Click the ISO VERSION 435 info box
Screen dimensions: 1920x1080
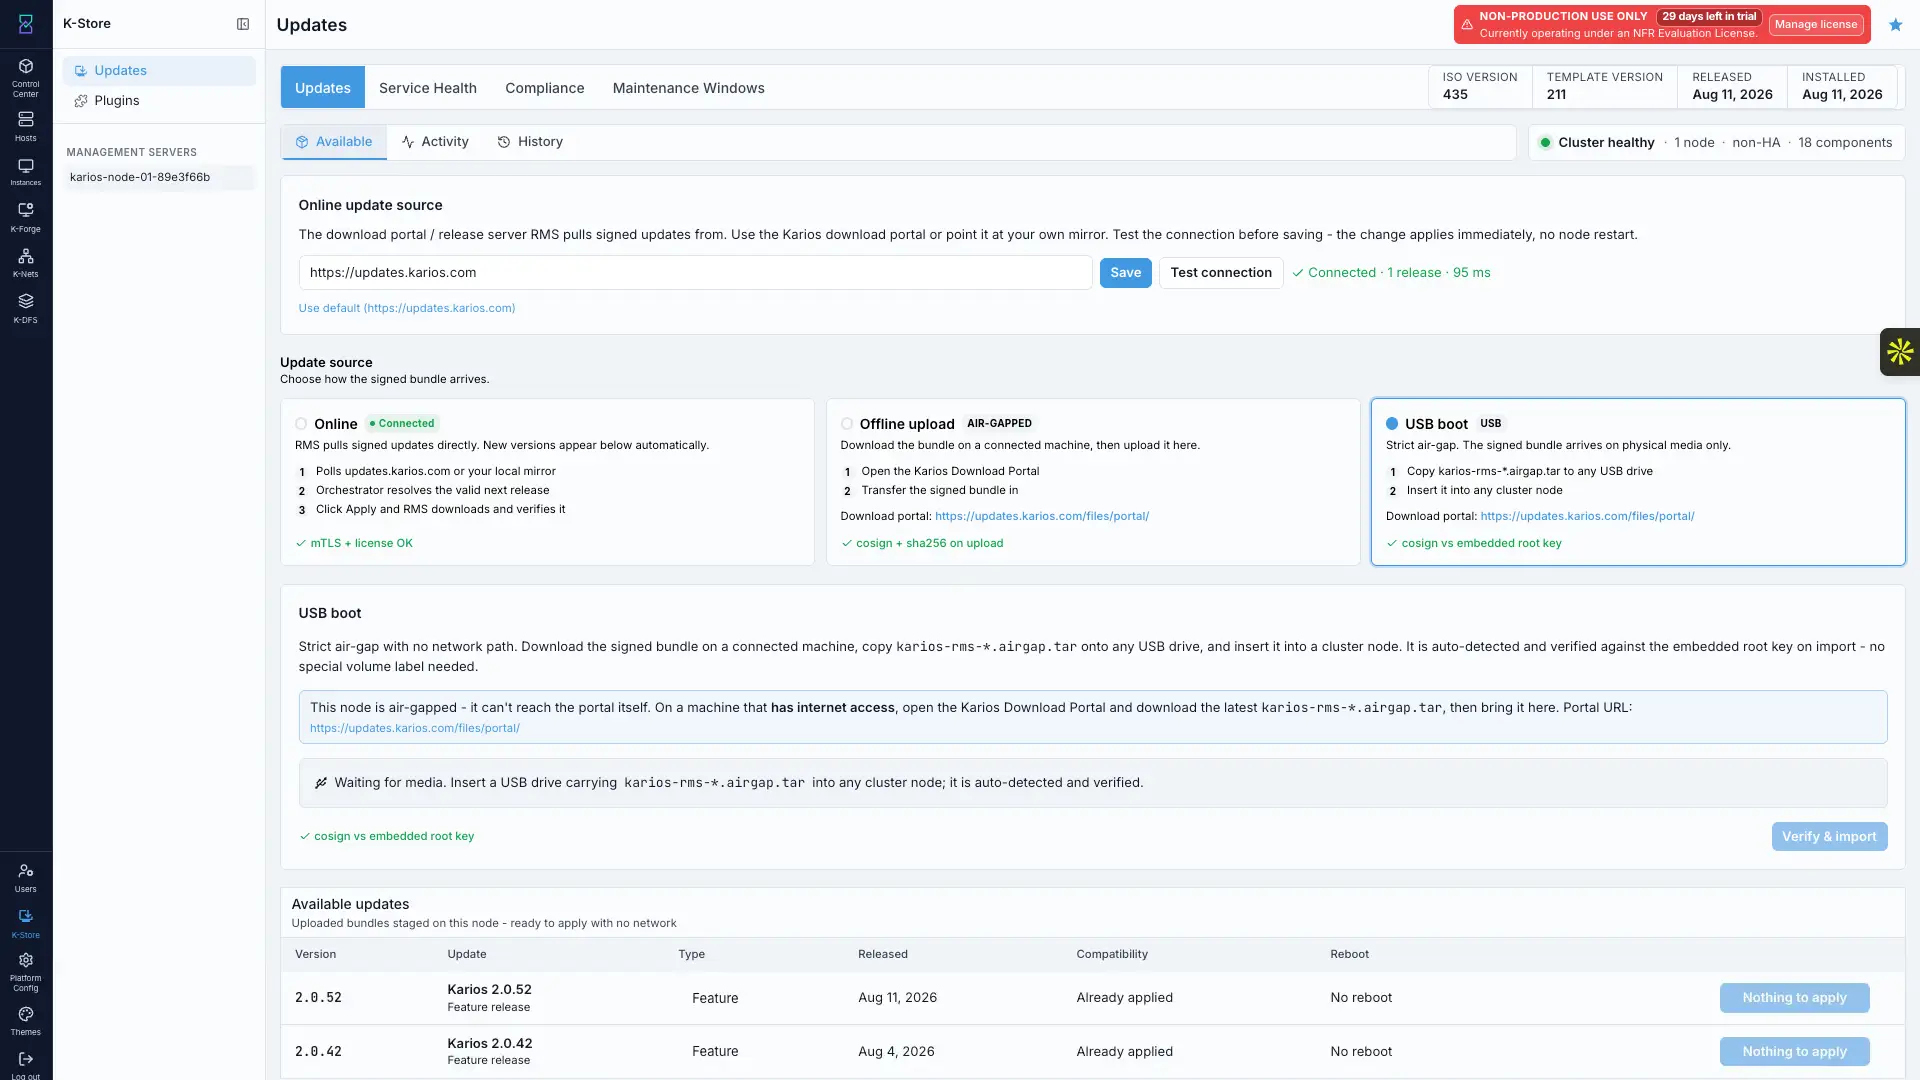tap(1480, 87)
